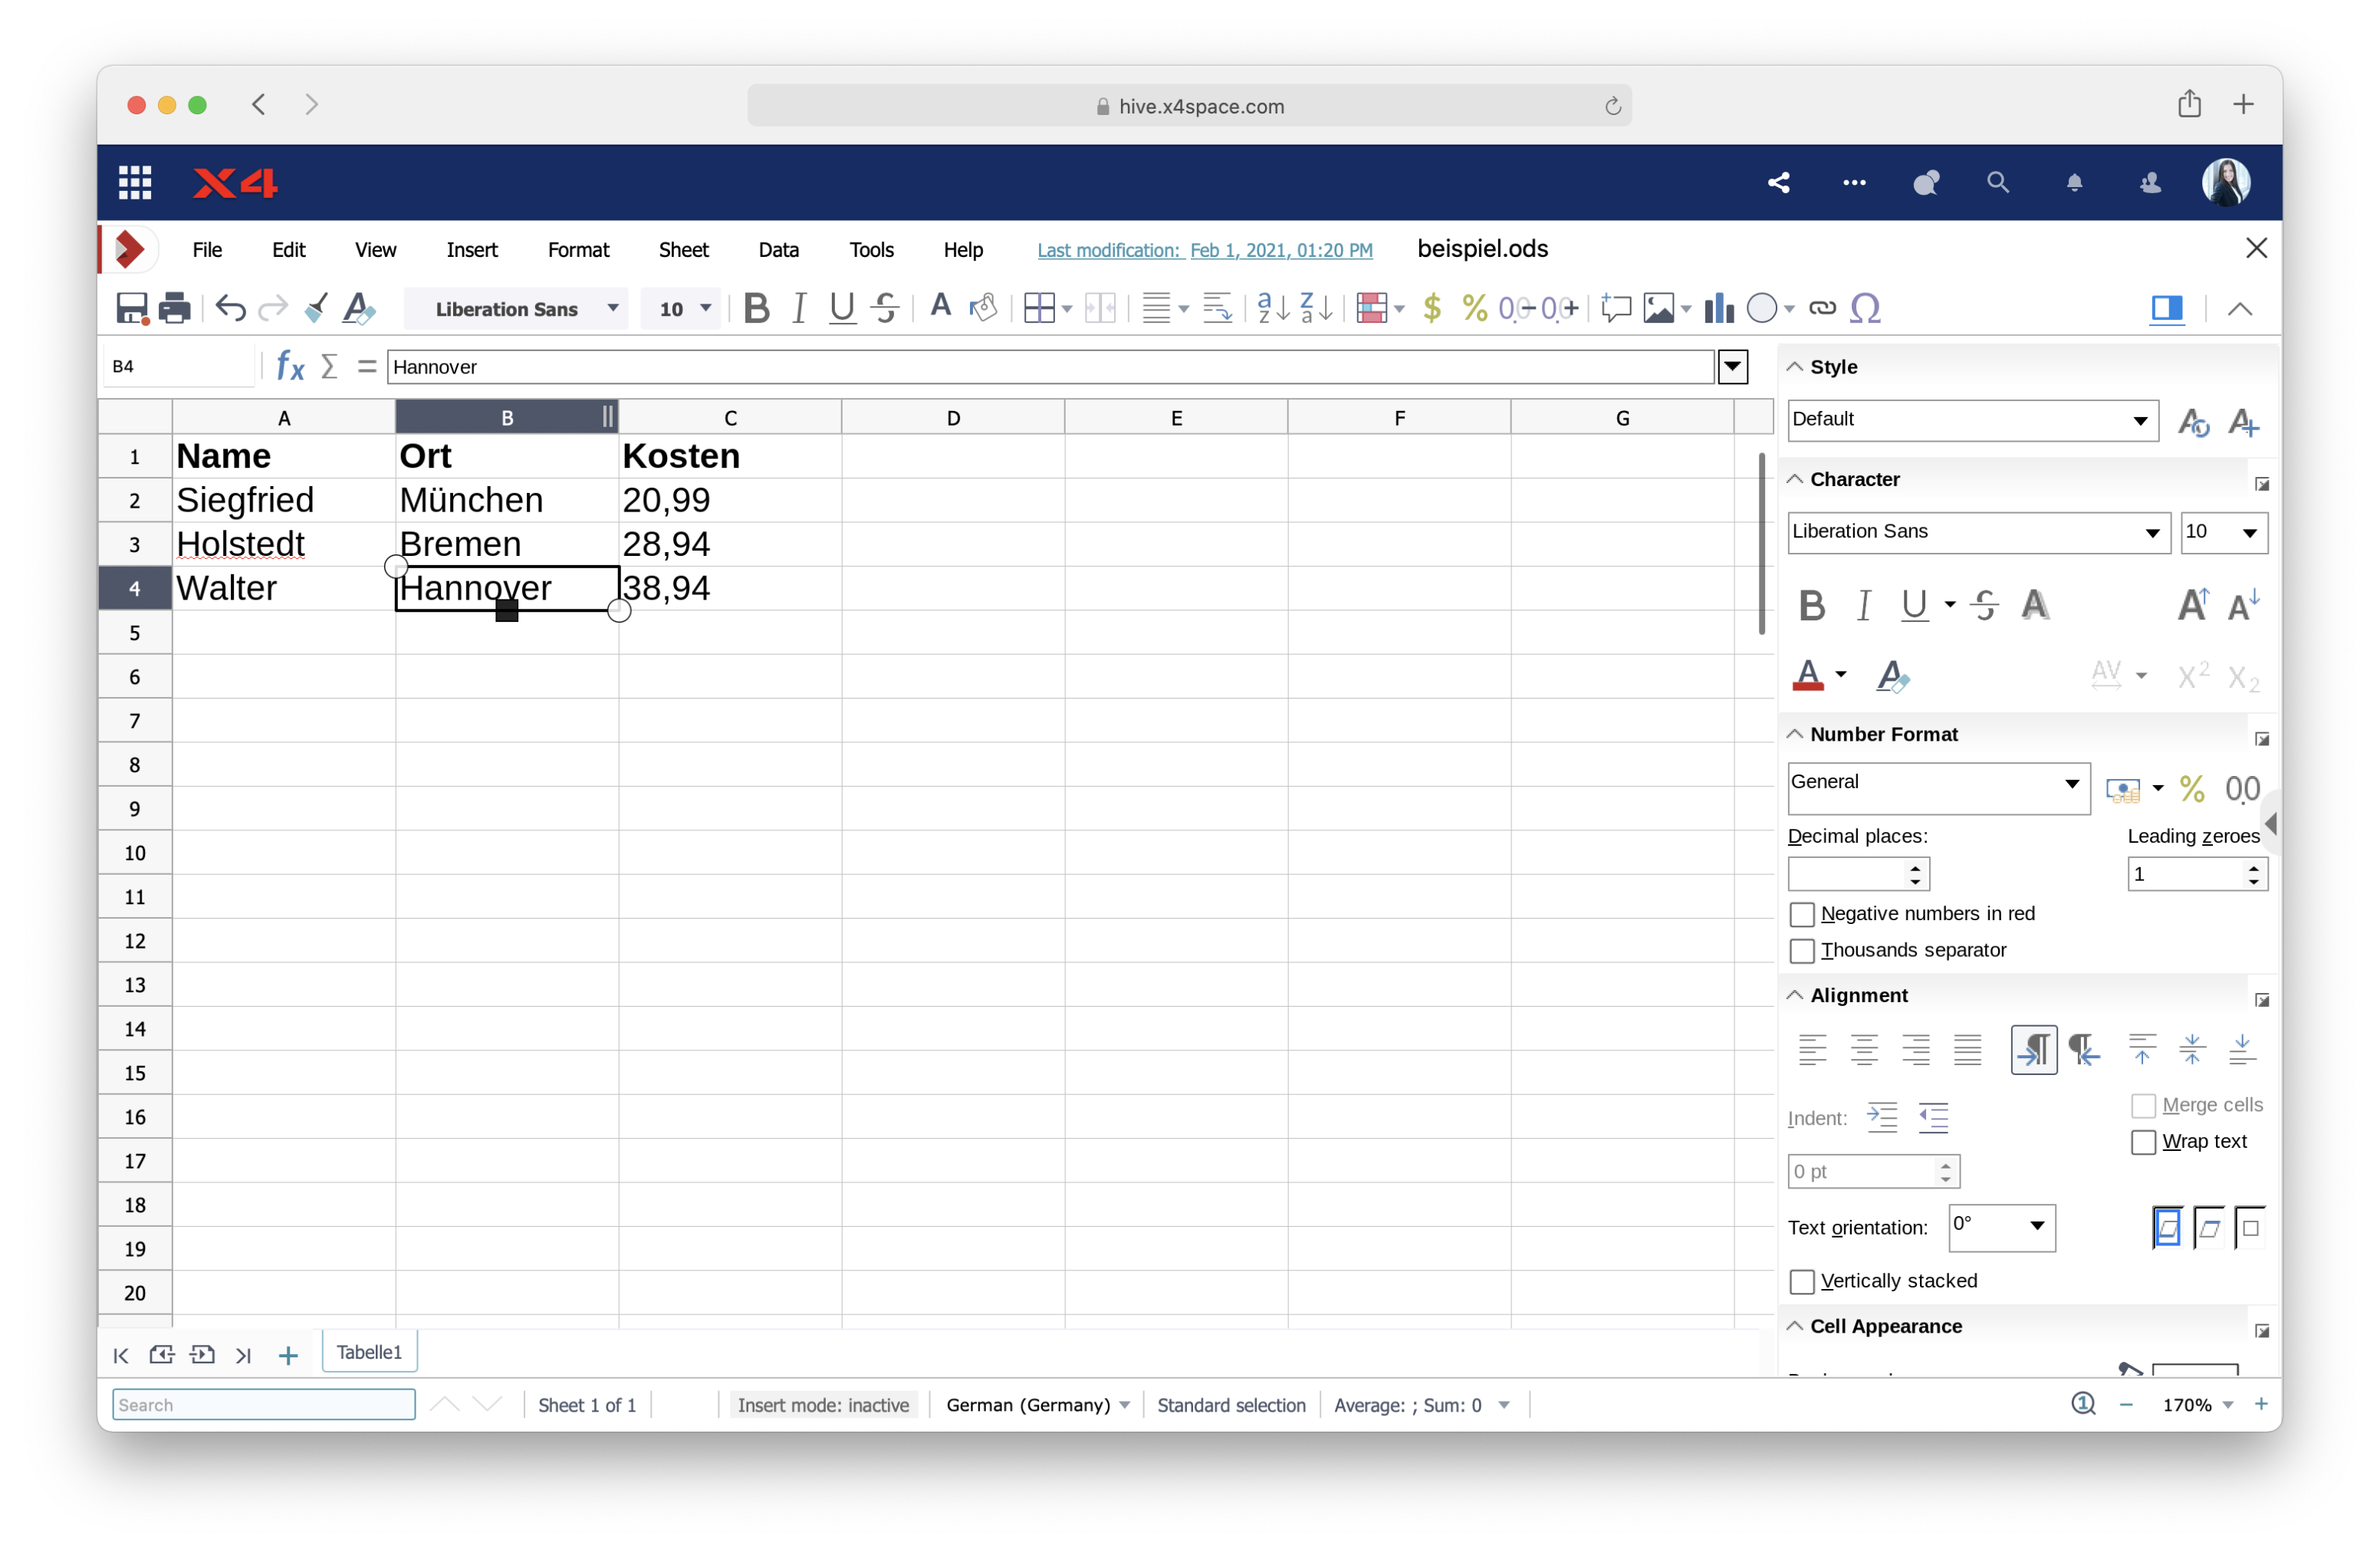2380x1552 pixels.
Task: Apply Percent format in toolbar
Action: tap(1475, 308)
